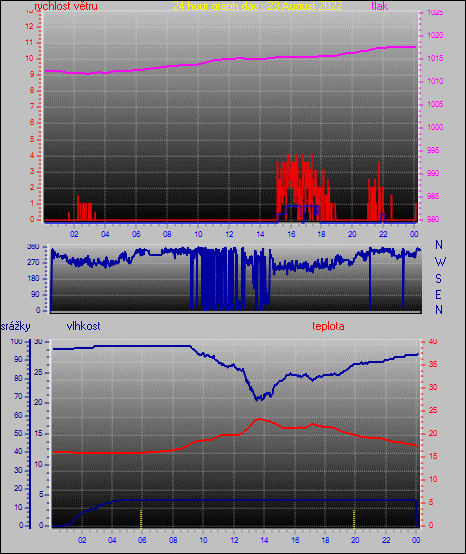Click the '270' wind direction axis value

pyautogui.click(x=33, y=263)
